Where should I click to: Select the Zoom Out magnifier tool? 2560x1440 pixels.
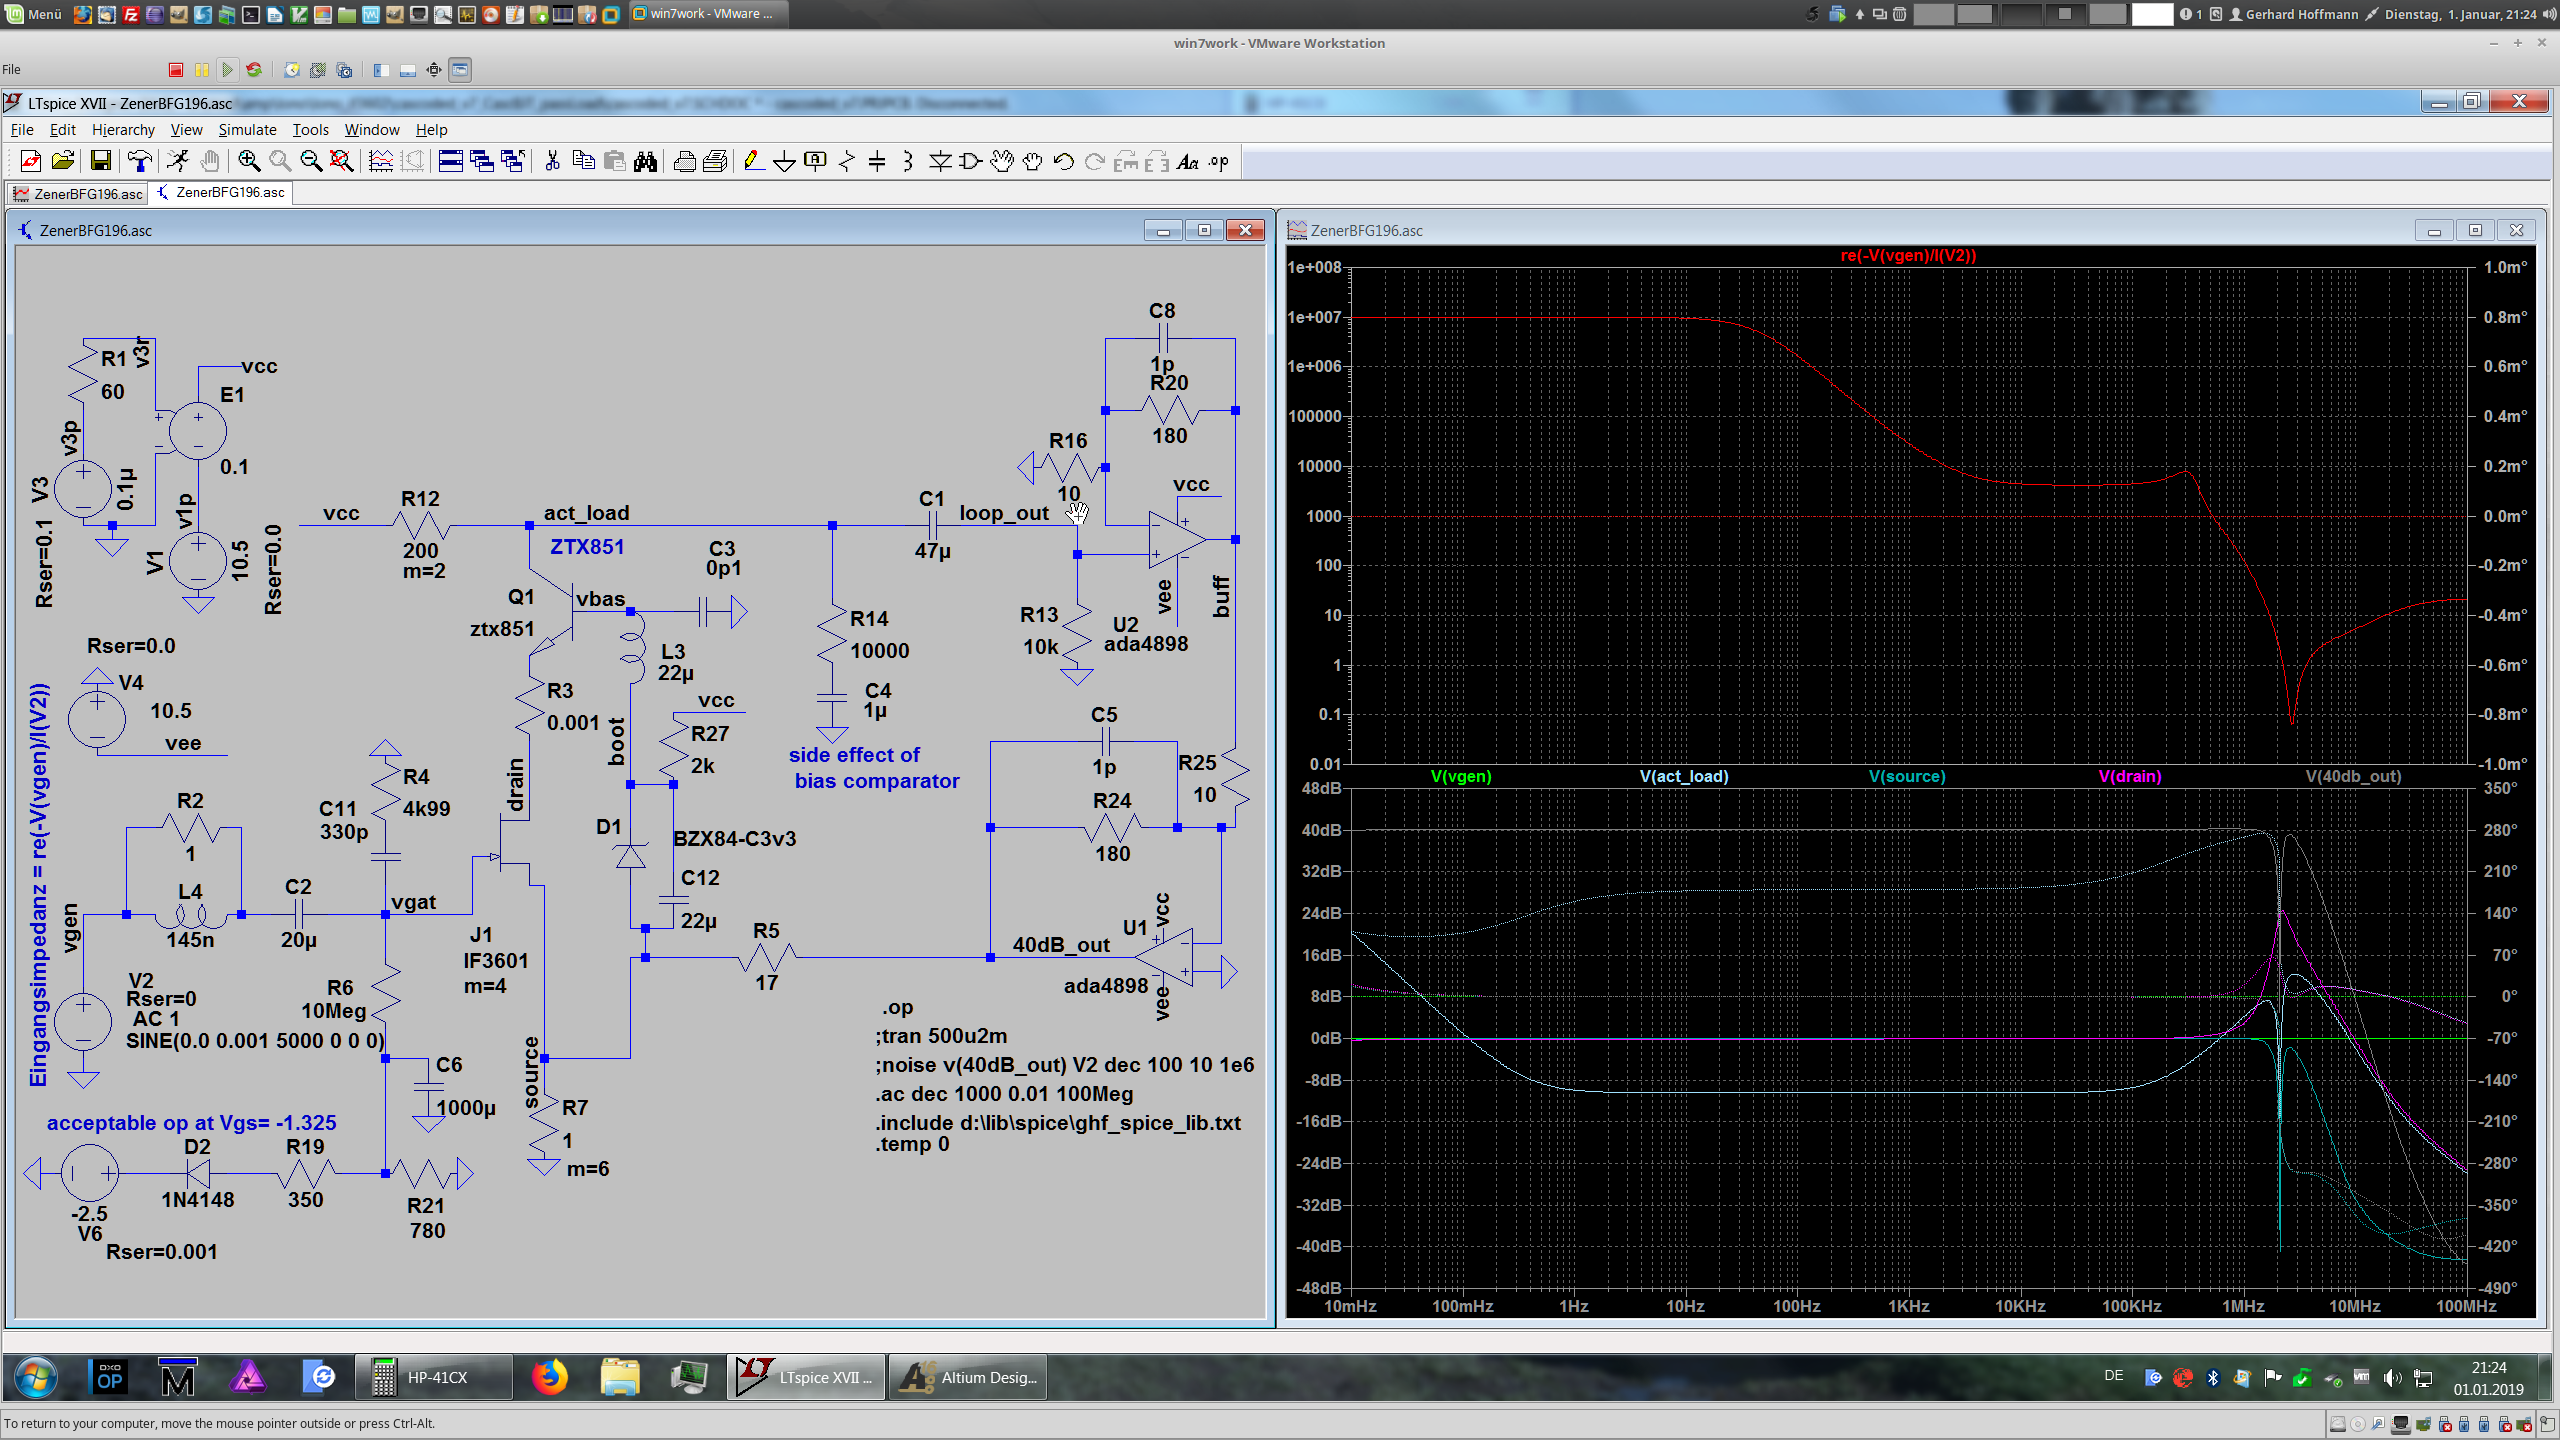(311, 161)
